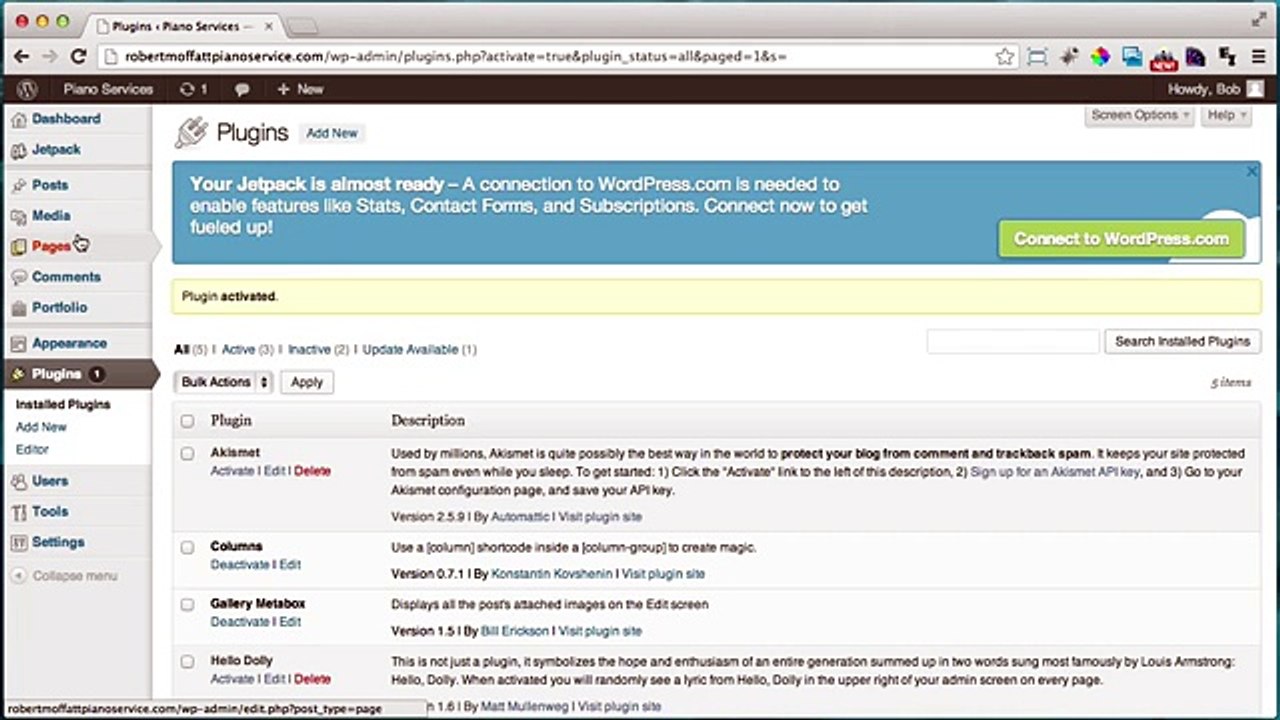The height and width of the screenshot is (720, 1280).
Task: Open Installed Plugins submenu item
Action: coord(63,405)
